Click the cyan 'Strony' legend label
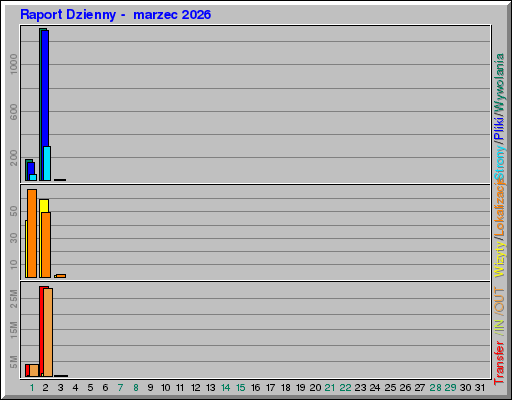The width and height of the screenshot is (512, 400). (499, 163)
